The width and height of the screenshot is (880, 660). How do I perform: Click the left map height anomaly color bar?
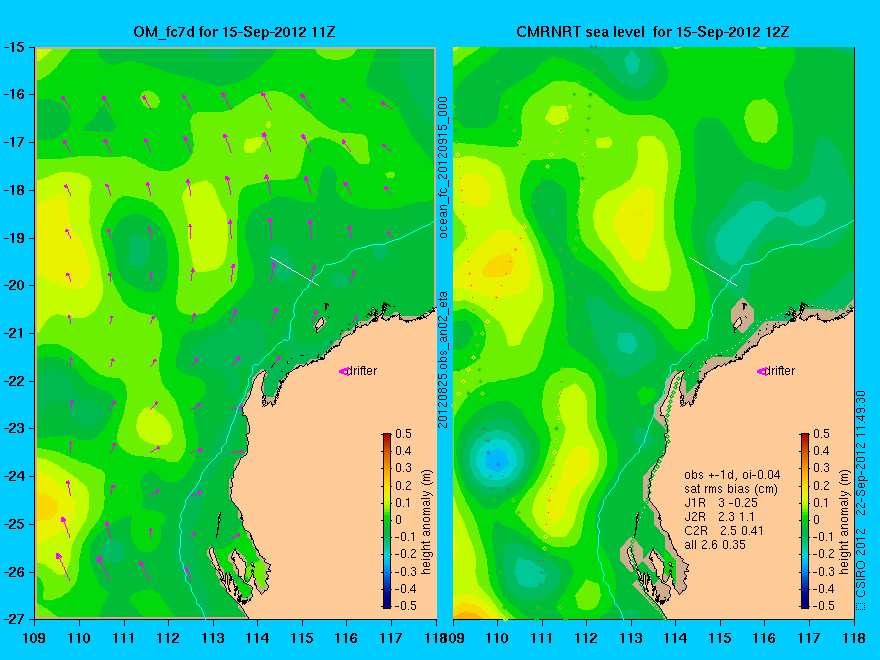coord(387,520)
